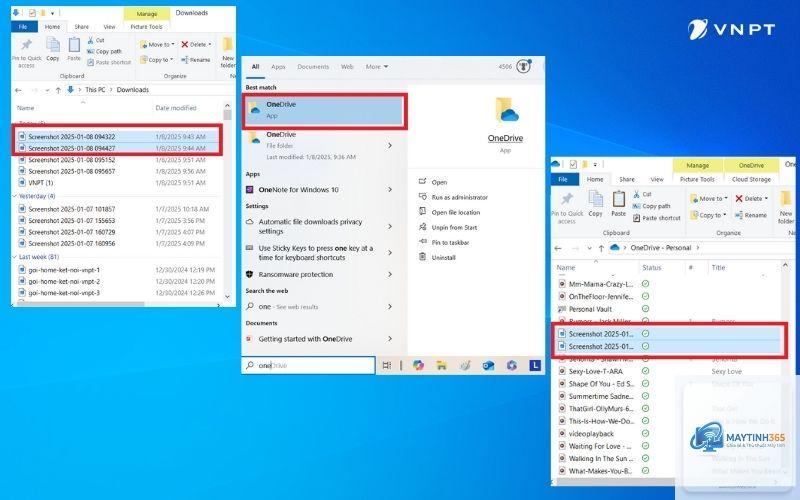Image resolution: width=800 pixels, height=500 pixels.
Task: Click Paste icon in OneDrive window ribbon
Action: tap(618, 204)
